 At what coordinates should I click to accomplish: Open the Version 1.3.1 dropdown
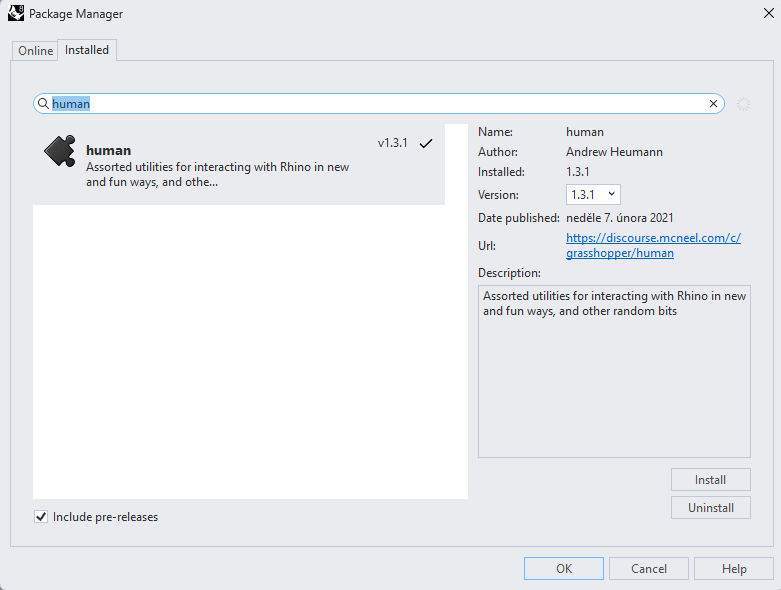coord(593,195)
